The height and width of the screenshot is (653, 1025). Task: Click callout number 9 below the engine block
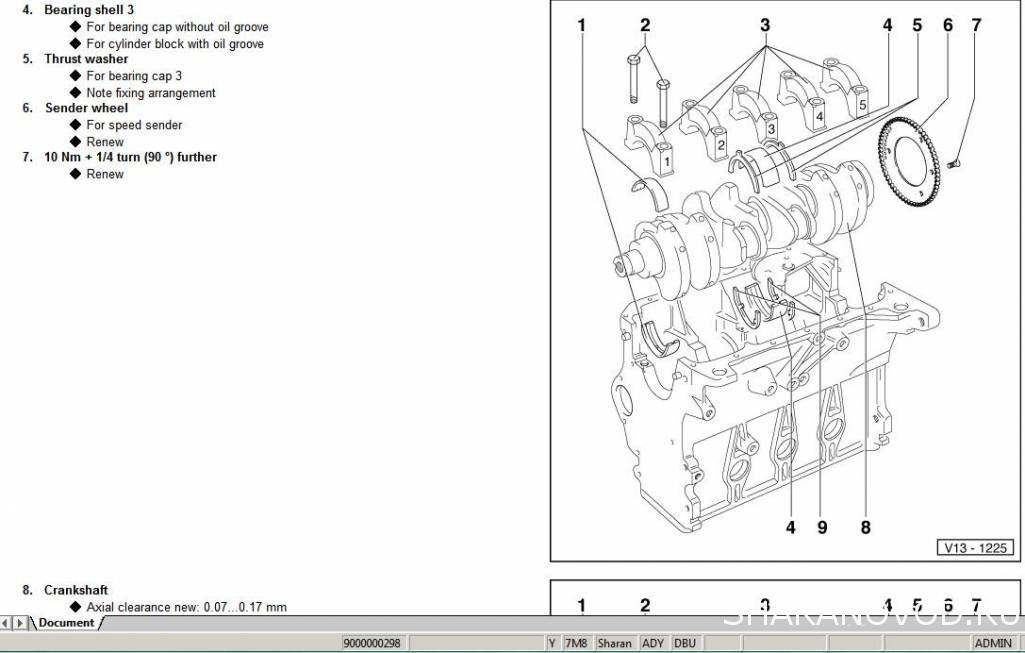tap(822, 527)
